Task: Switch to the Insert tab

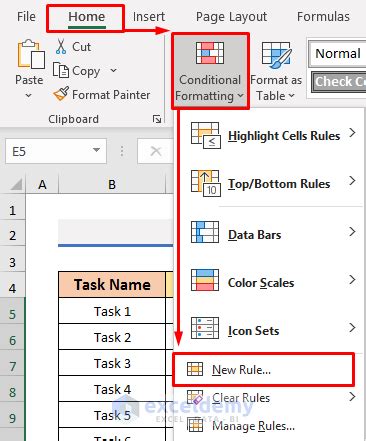Action: click(x=149, y=17)
